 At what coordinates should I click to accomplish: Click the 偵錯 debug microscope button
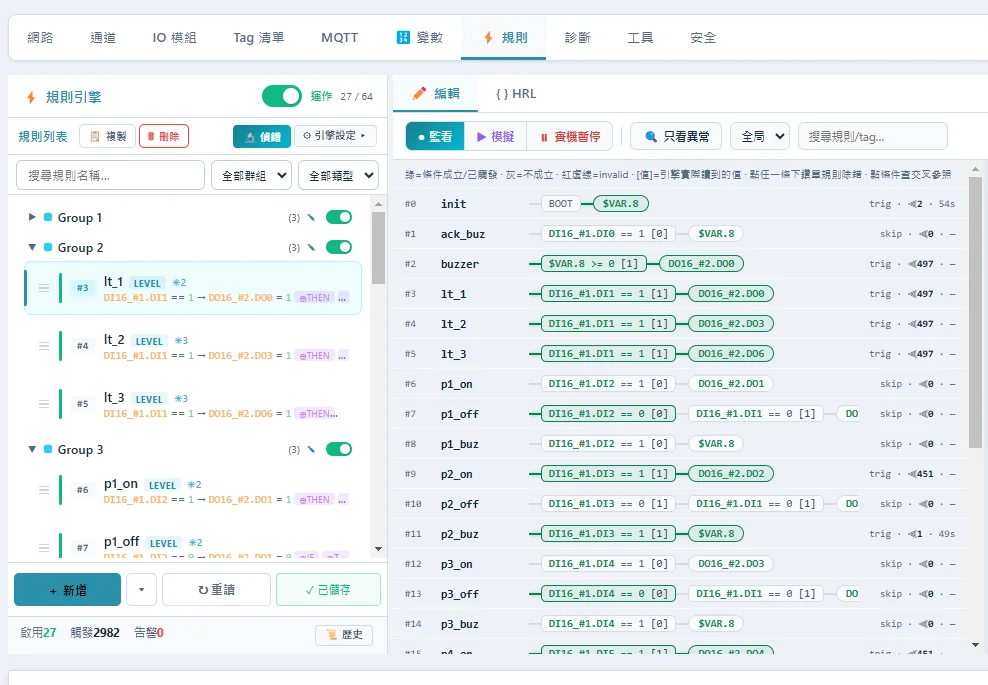click(x=262, y=136)
